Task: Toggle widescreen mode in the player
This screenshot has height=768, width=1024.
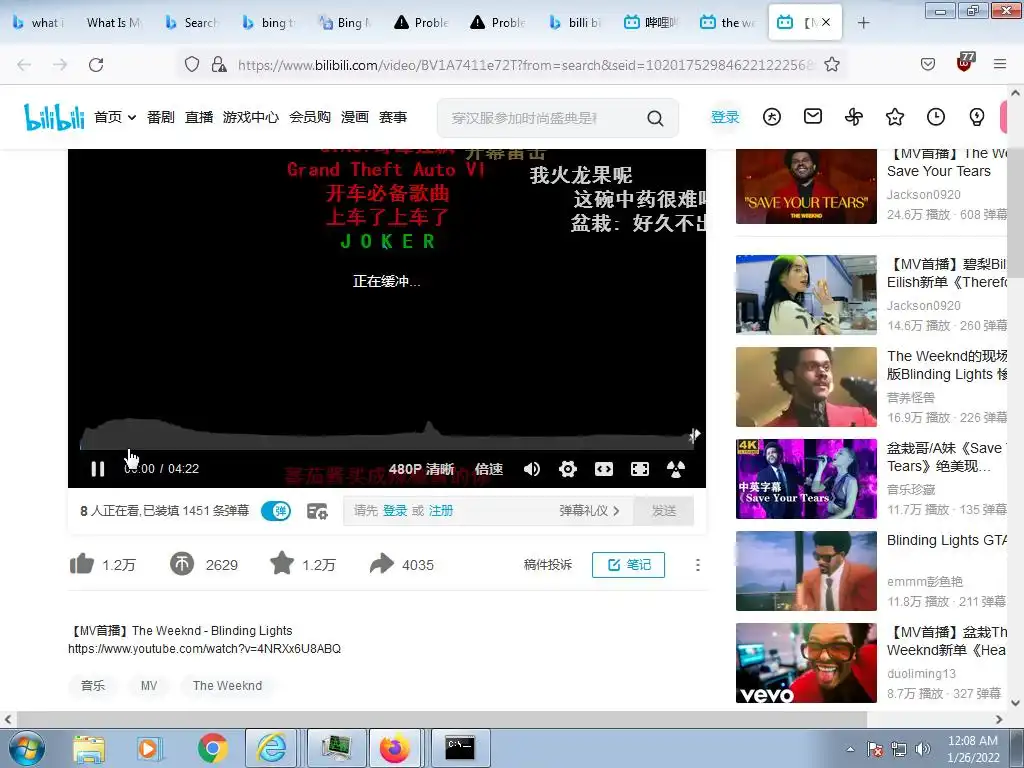Action: [x=603, y=469]
